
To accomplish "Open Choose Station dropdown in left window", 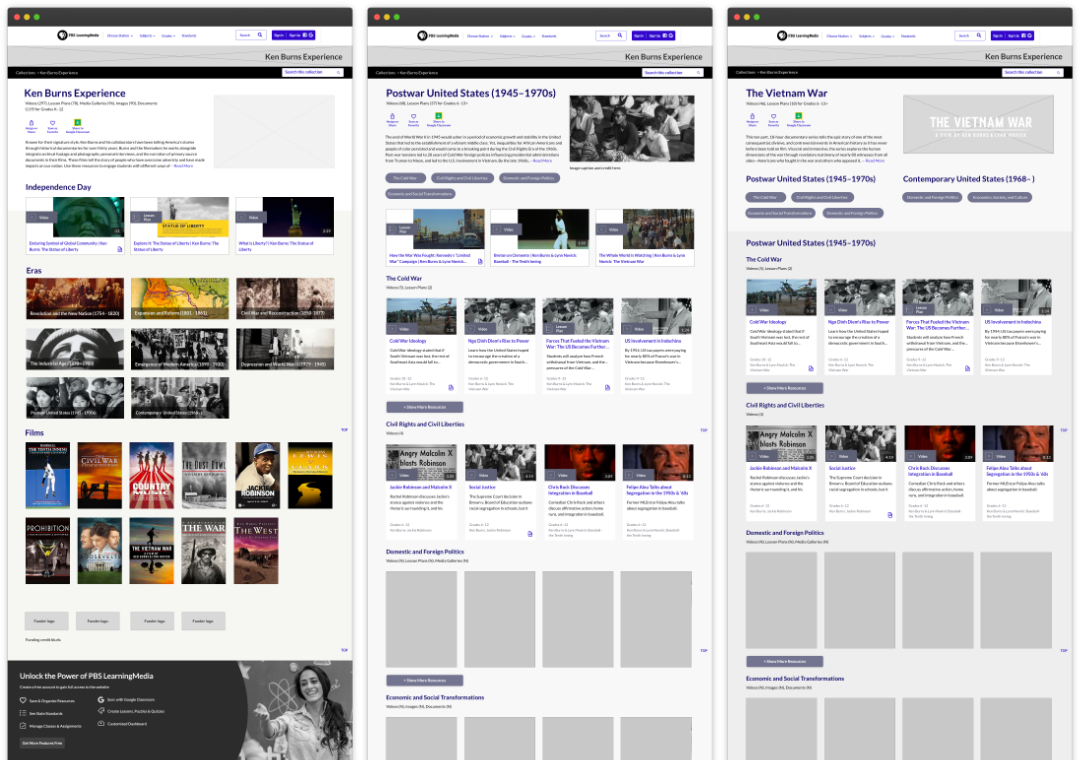I will click(119, 36).
